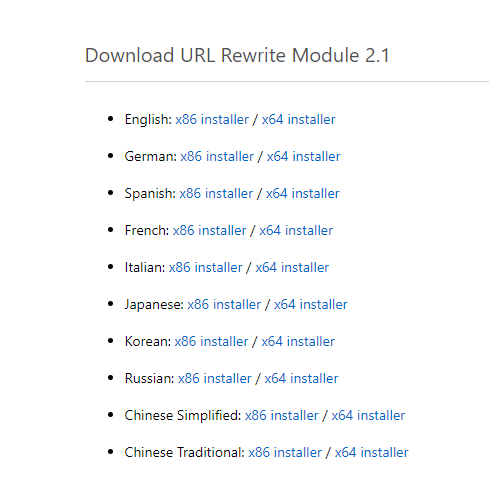Open the German x64 installer link
This screenshot has width=489, height=490.
tap(303, 156)
